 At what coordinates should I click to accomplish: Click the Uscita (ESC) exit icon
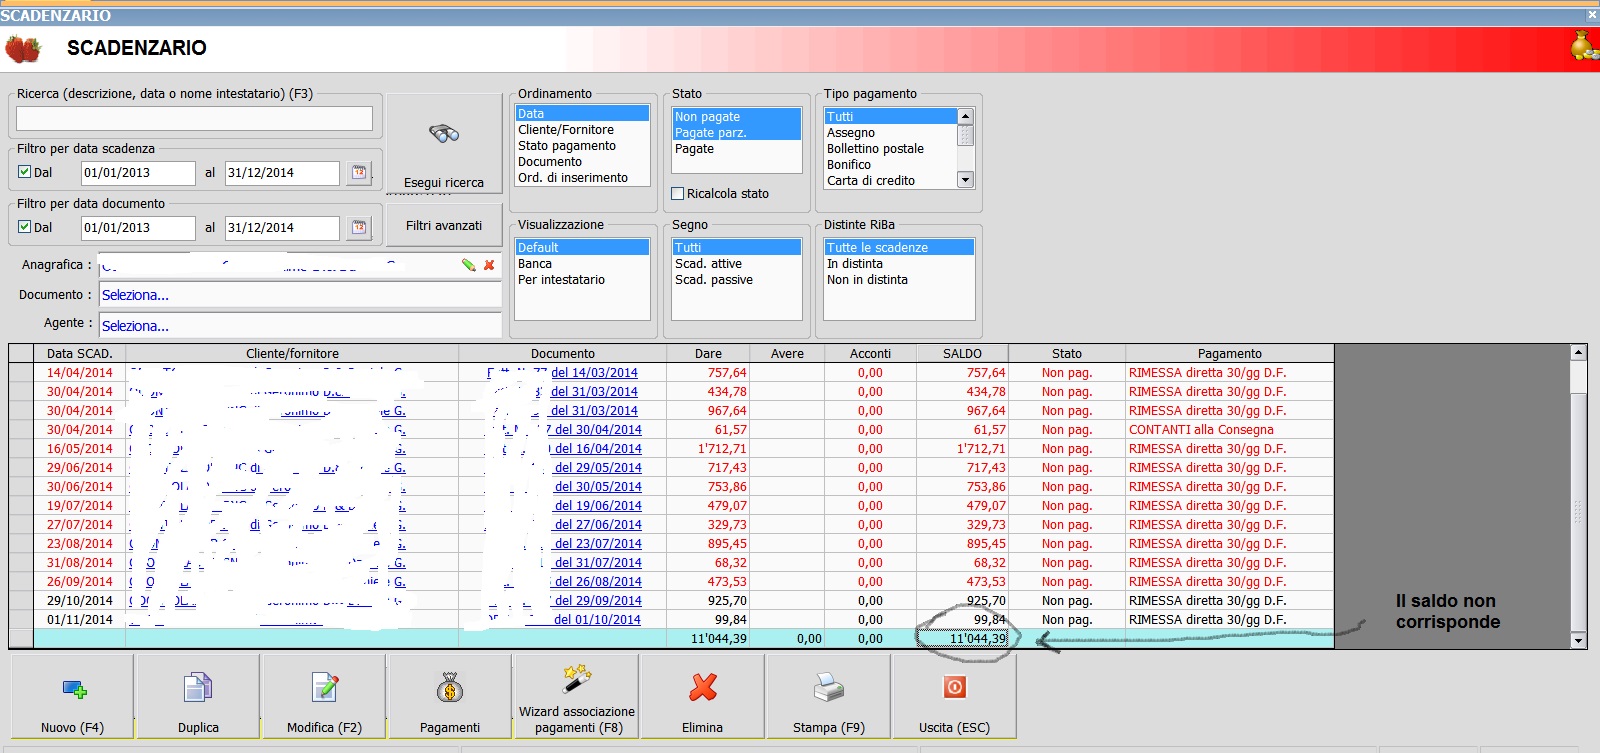tap(954, 687)
